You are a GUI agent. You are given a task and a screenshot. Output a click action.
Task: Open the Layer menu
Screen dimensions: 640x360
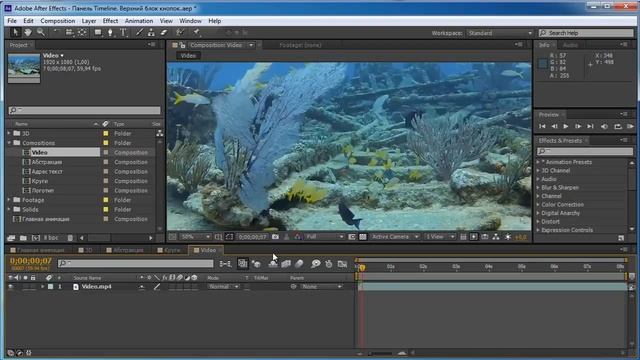pos(89,21)
